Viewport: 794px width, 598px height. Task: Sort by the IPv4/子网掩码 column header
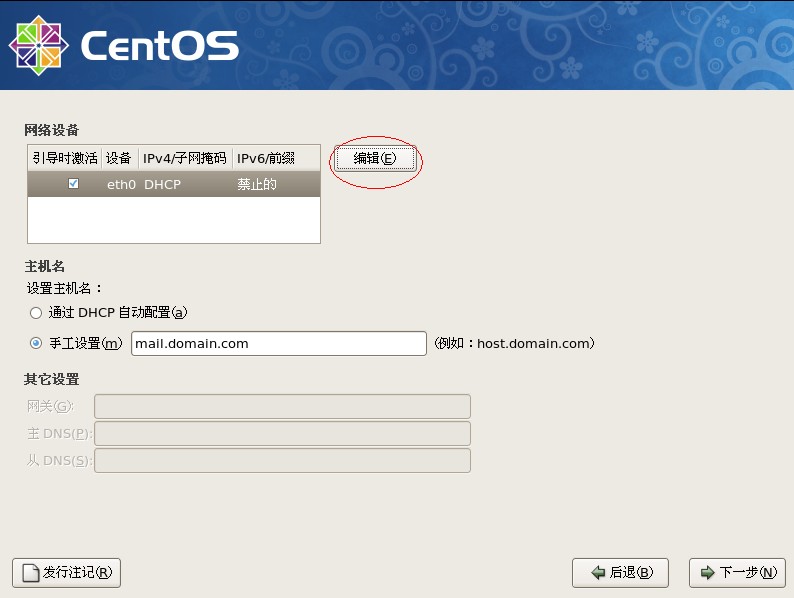click(185, 158)
